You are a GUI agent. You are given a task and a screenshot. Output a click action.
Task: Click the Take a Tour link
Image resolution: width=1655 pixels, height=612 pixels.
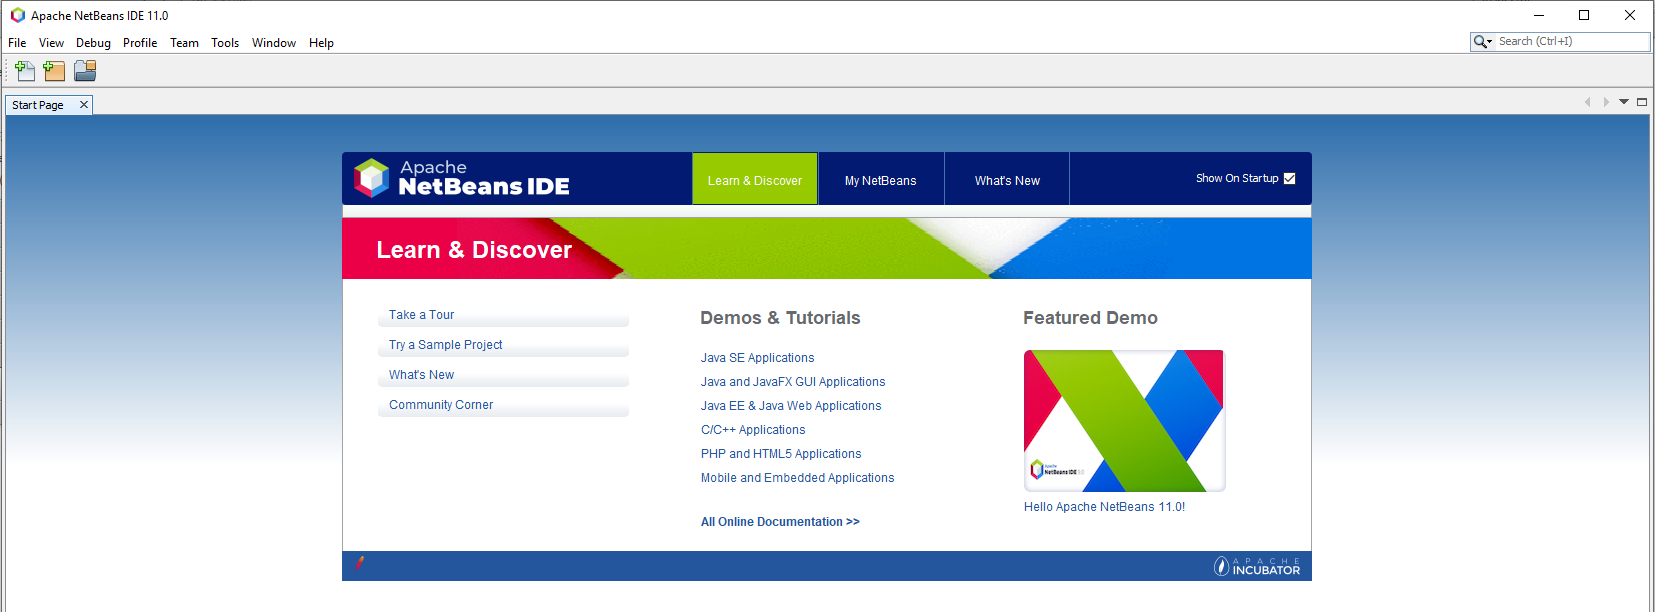click(x=421, y=315)
